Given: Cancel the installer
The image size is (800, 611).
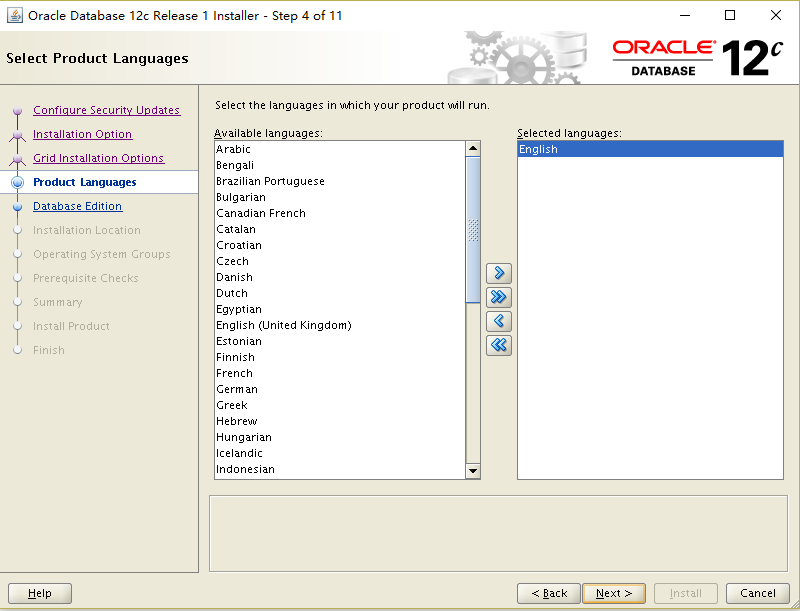Looking at the screenshot, I should [x=758, y=593].
